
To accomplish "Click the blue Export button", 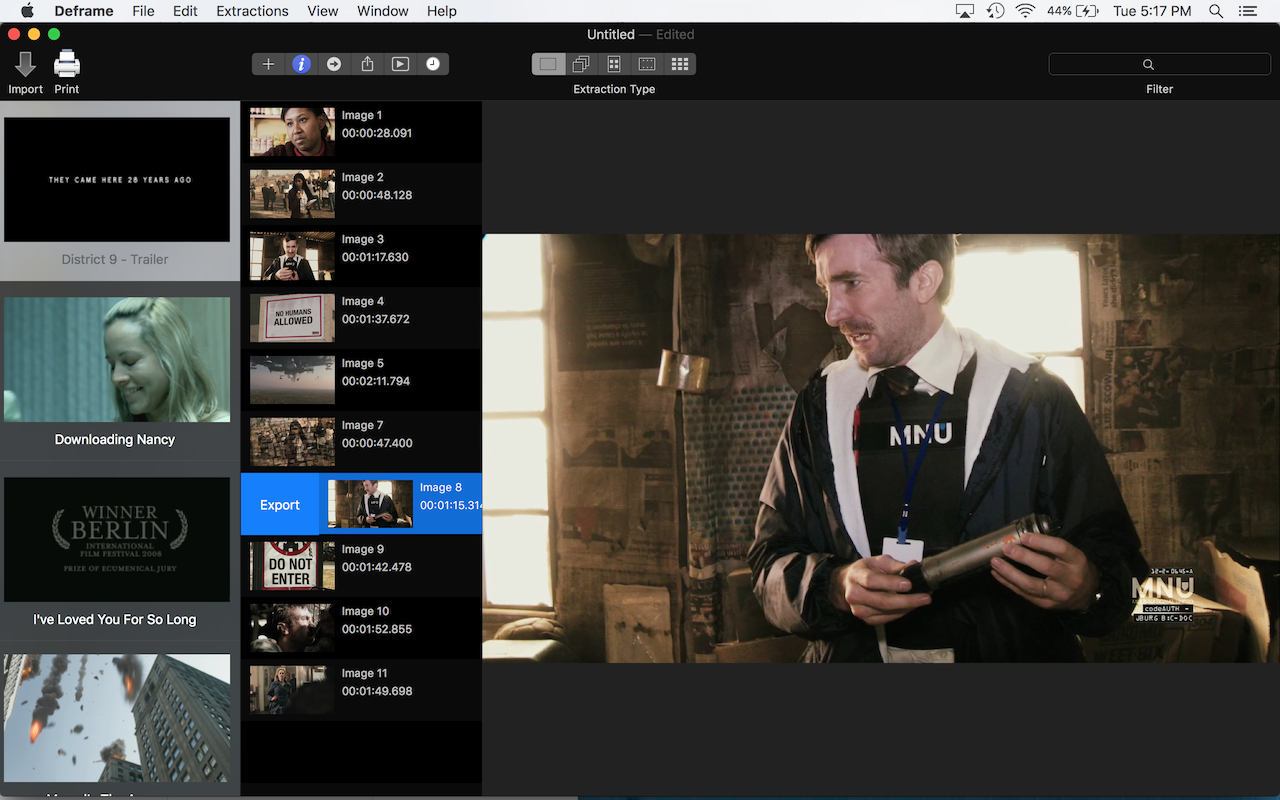I will click(x=280, y=504).
